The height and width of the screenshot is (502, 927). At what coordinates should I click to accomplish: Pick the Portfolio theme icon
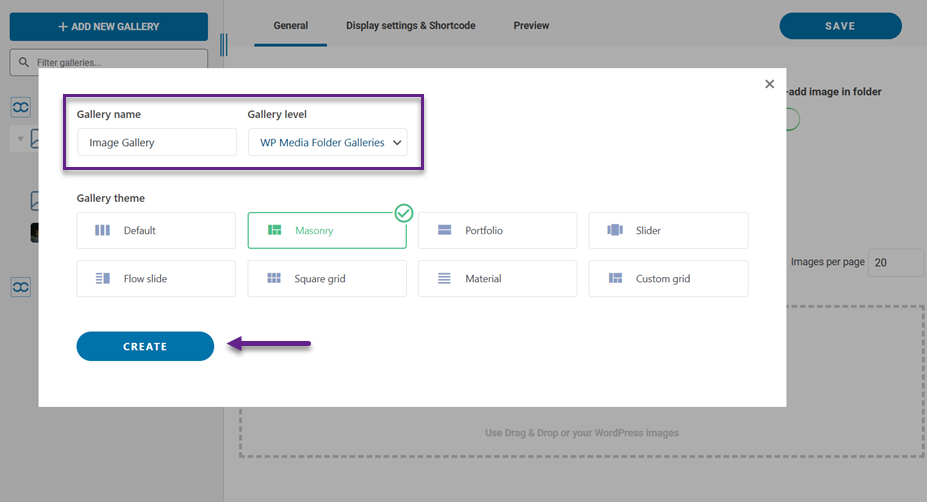click(x=445, y=231)
